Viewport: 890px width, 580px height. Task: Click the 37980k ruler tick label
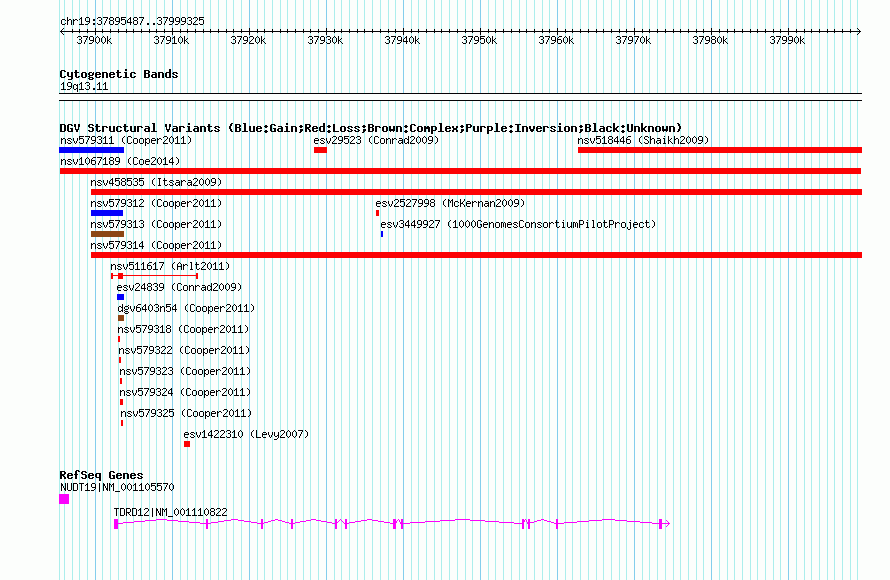click(x=710, y=40)
